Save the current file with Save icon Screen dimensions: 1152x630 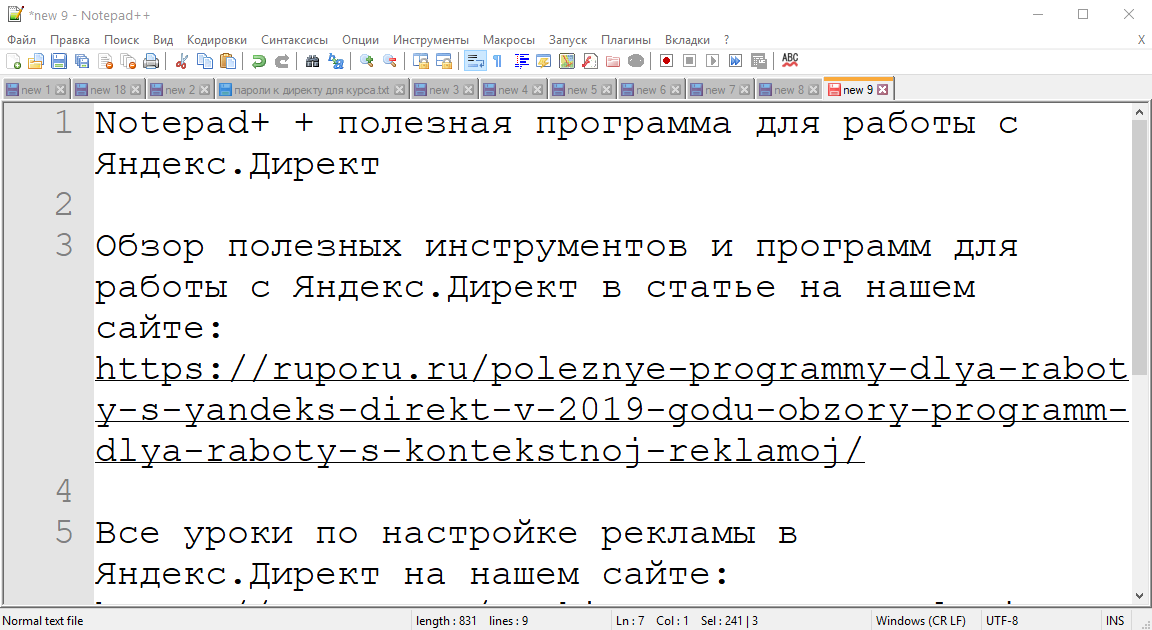pyautogui.click(x=59, y=61)
